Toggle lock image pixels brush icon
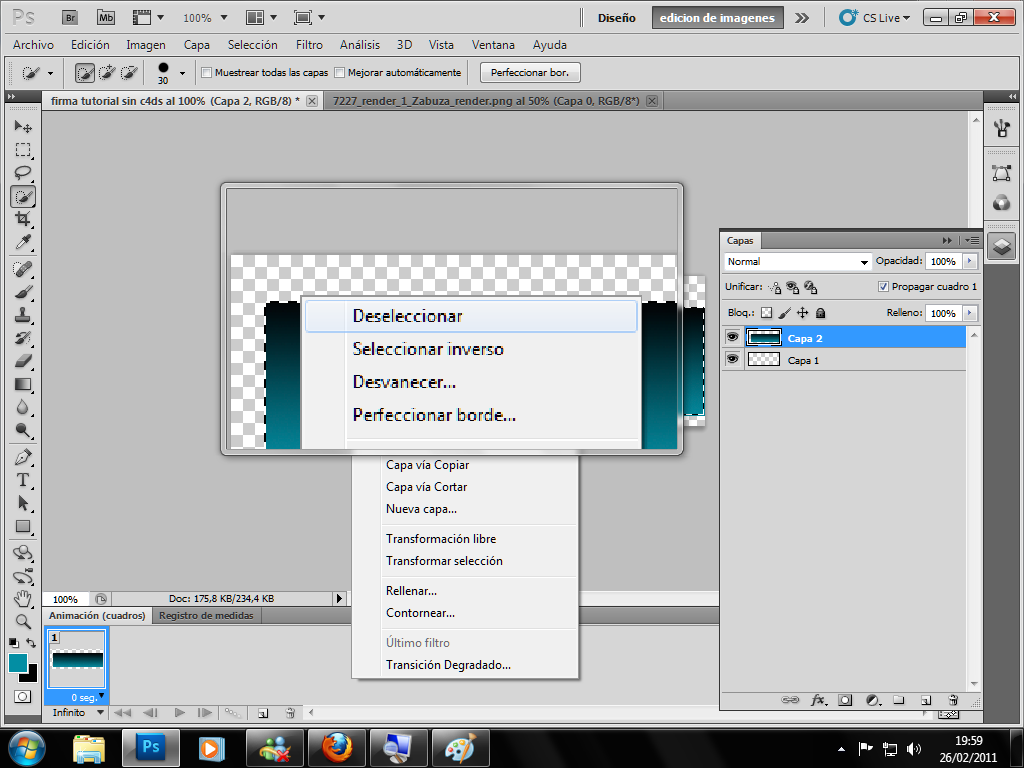Image resolution: width=1024 pixels, height=768 pixels. [x=784, y=313]
